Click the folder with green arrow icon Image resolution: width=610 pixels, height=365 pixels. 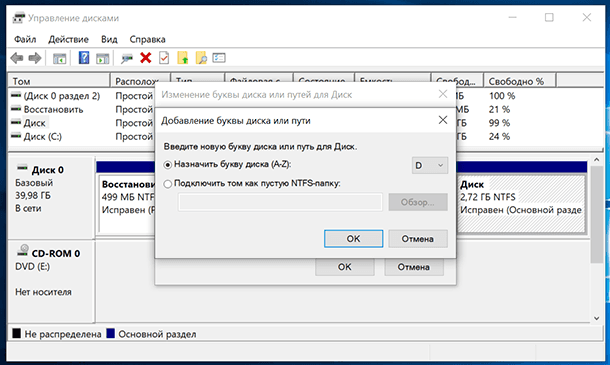(x=183, y=58)
